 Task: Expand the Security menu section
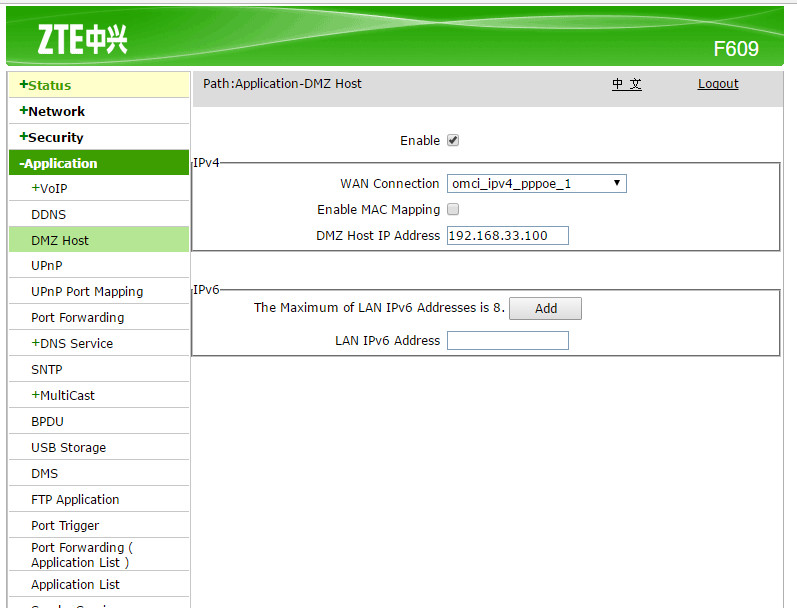click(x=99, y=137)
